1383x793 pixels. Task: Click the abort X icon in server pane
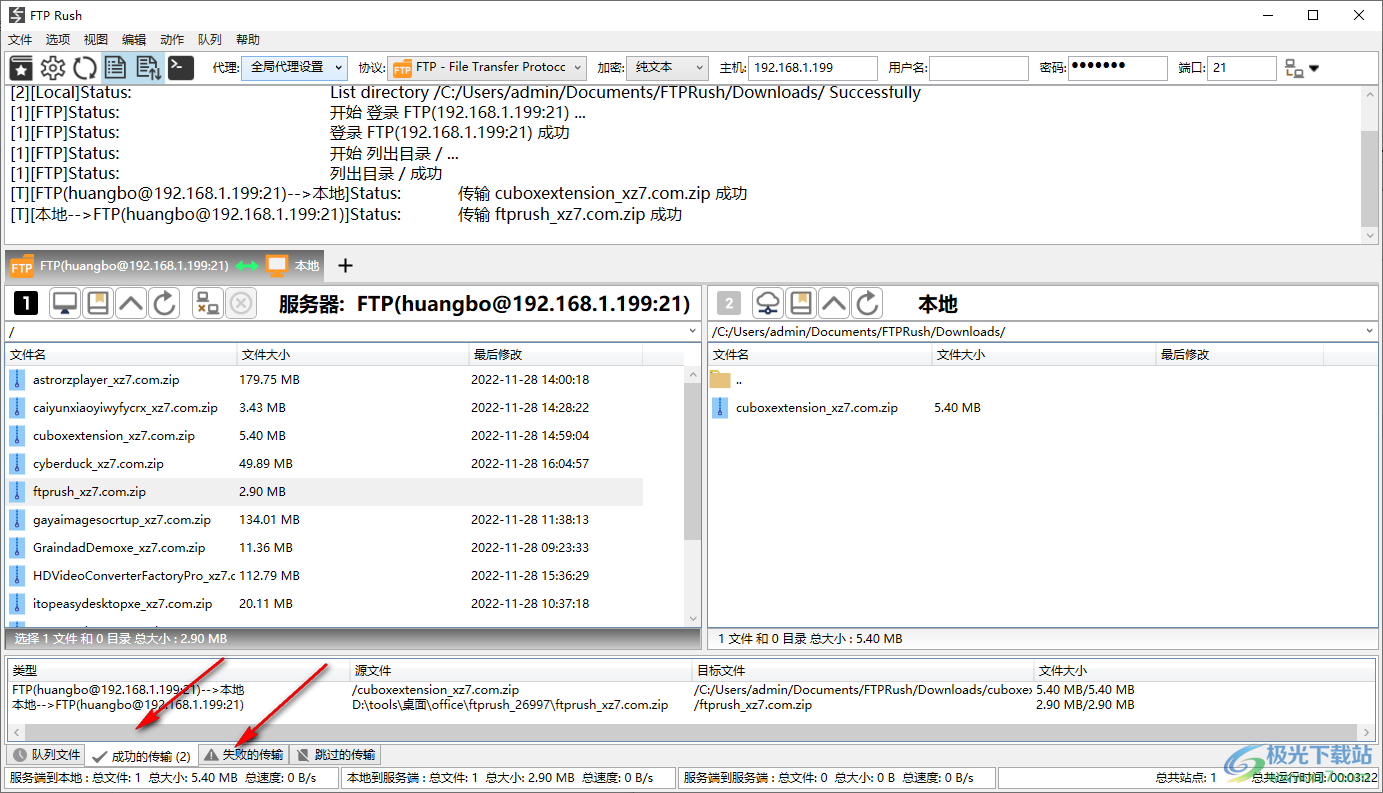(x=241, y=304)
